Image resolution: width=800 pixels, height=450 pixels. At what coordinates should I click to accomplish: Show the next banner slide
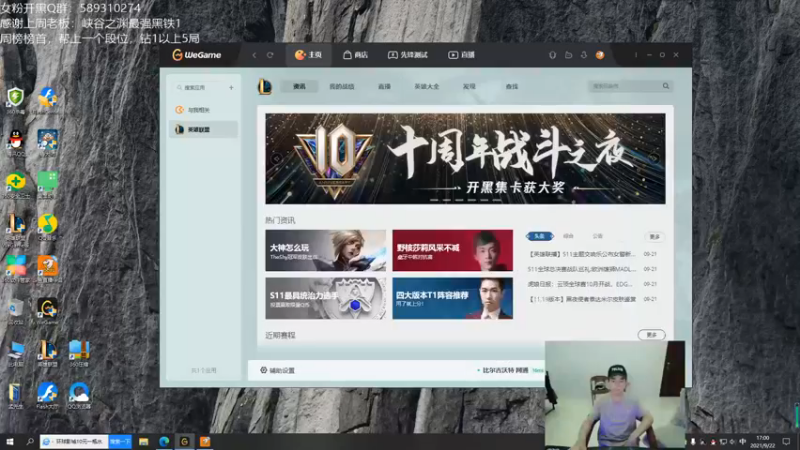pyautogui.click(x=654, y=159)
